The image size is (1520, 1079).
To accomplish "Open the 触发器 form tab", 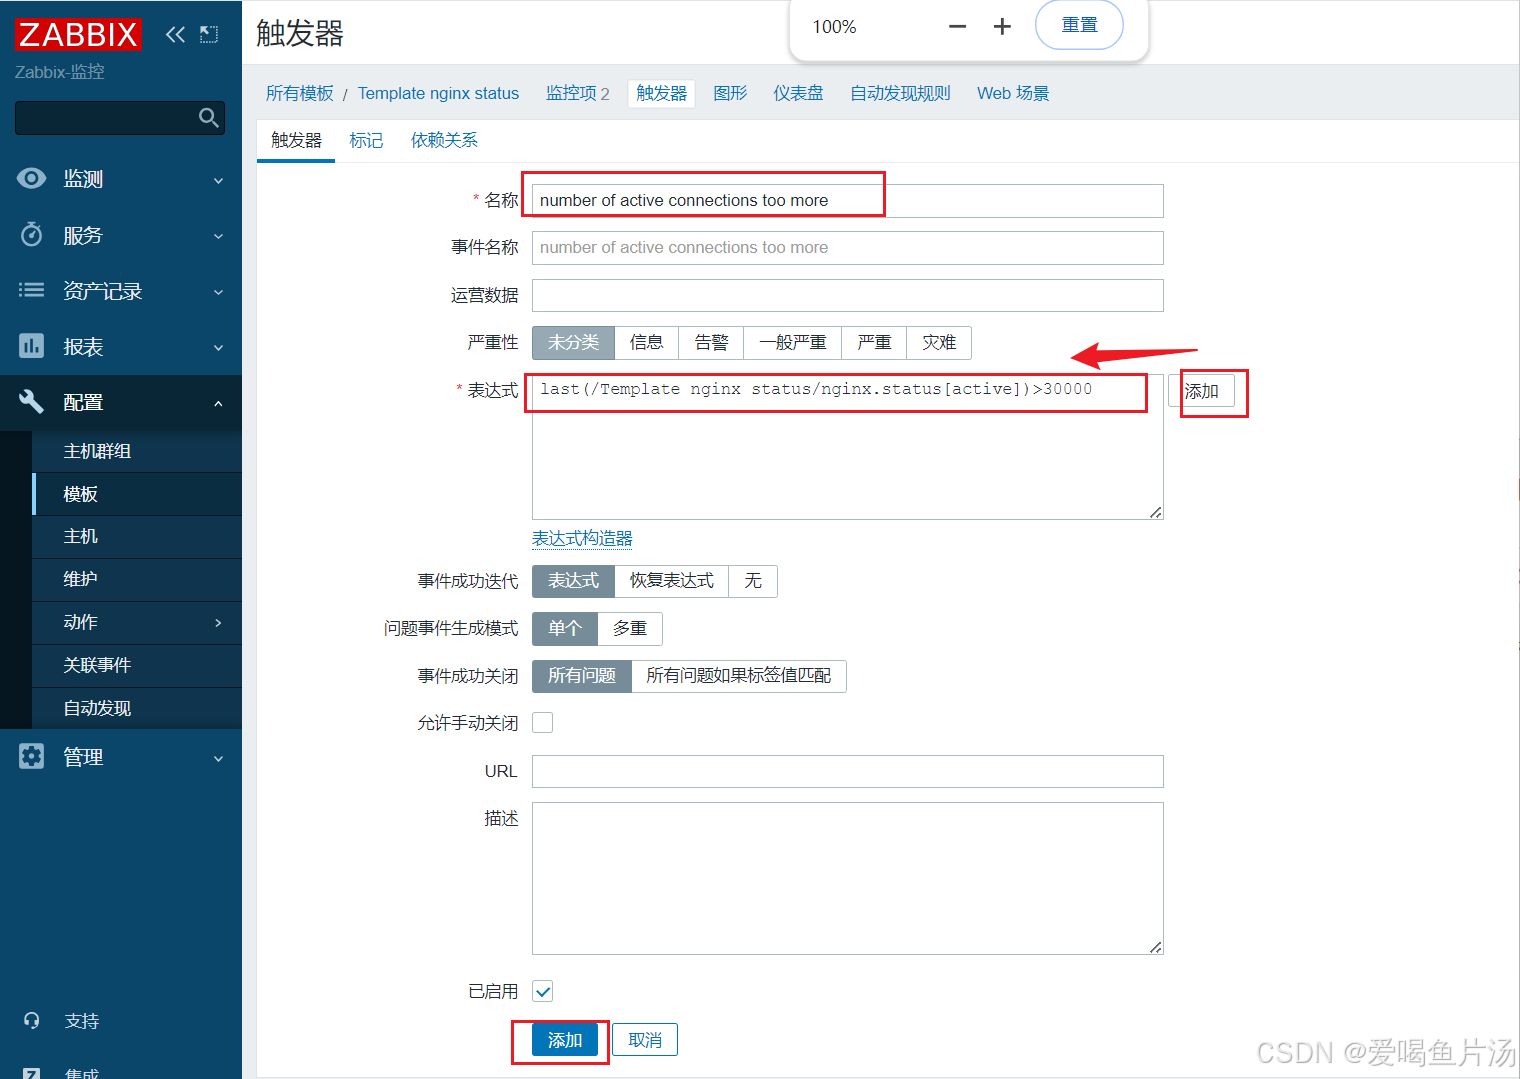I will point(296,140).
